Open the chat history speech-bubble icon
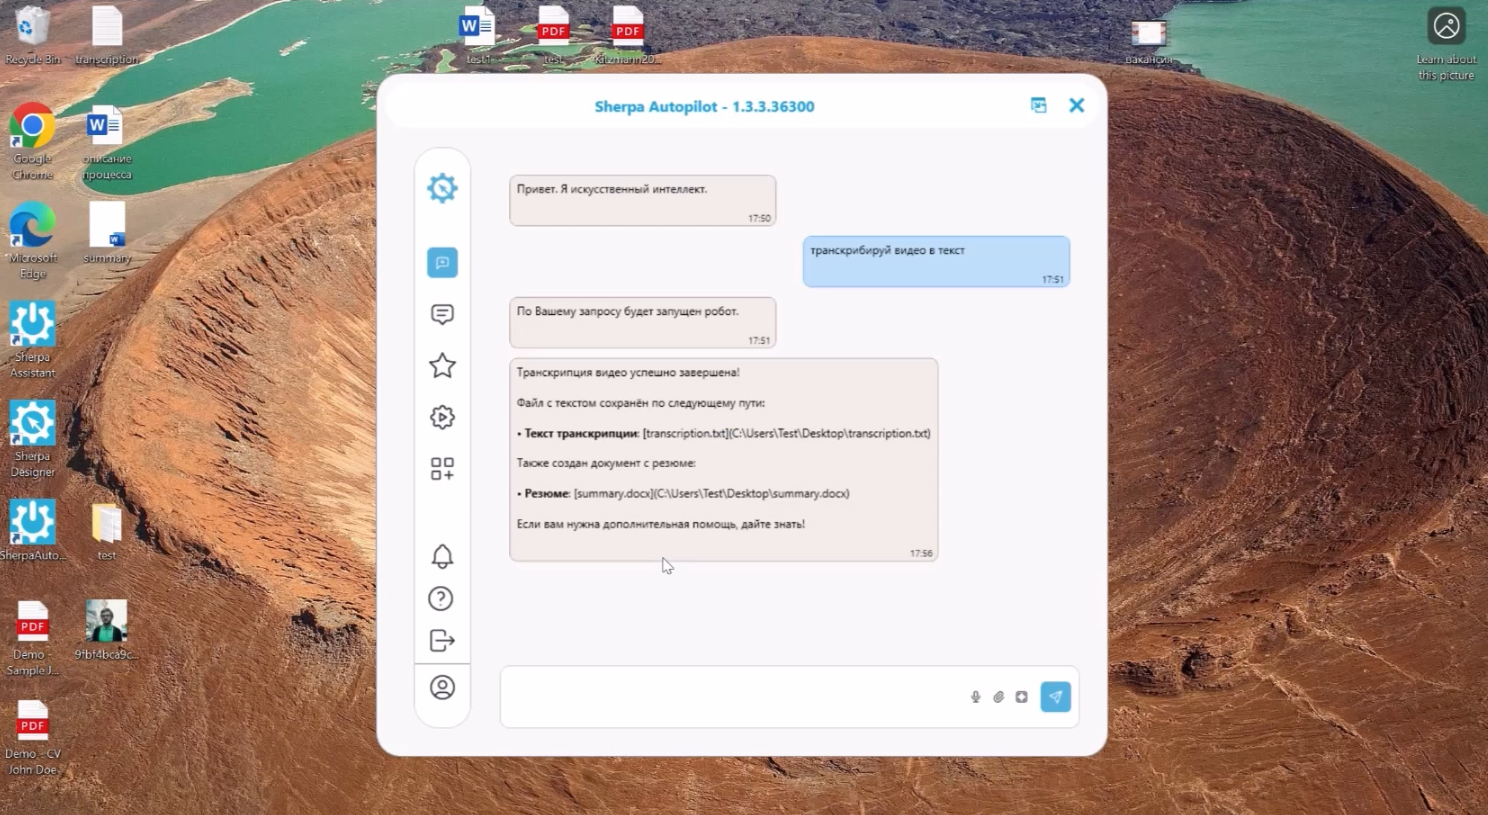Image resolution: width=1488 pixels, height=815 pixels. (442, 315)
